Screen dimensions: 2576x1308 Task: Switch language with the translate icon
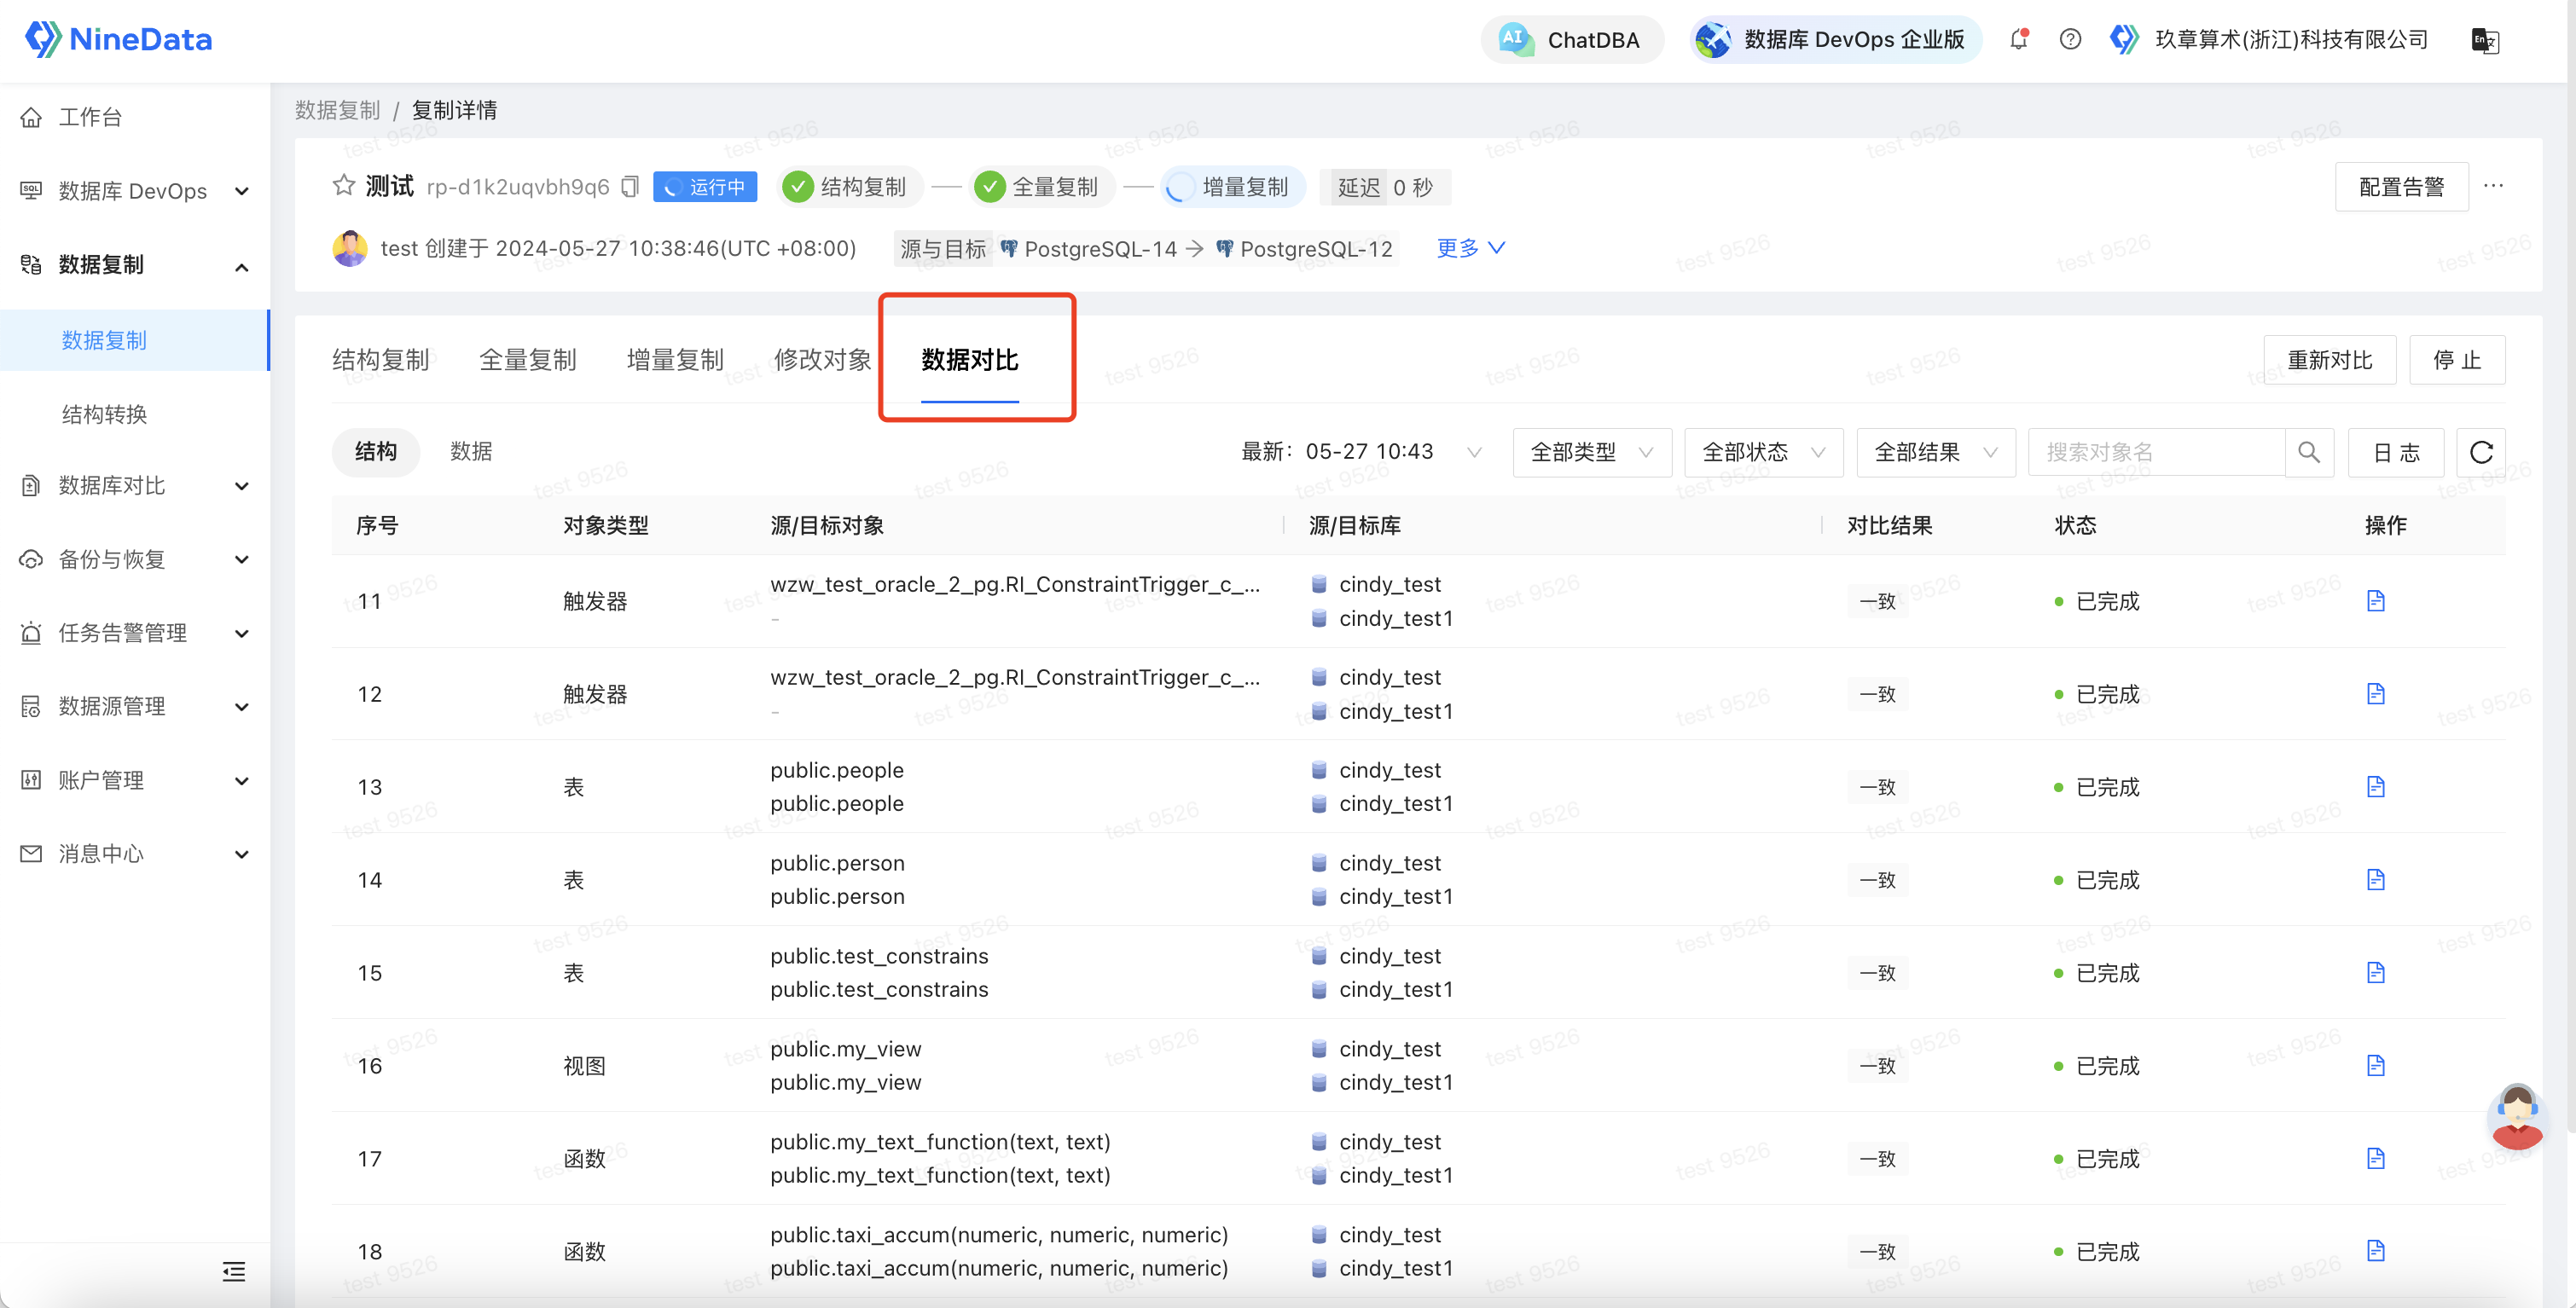[2485, 40]
